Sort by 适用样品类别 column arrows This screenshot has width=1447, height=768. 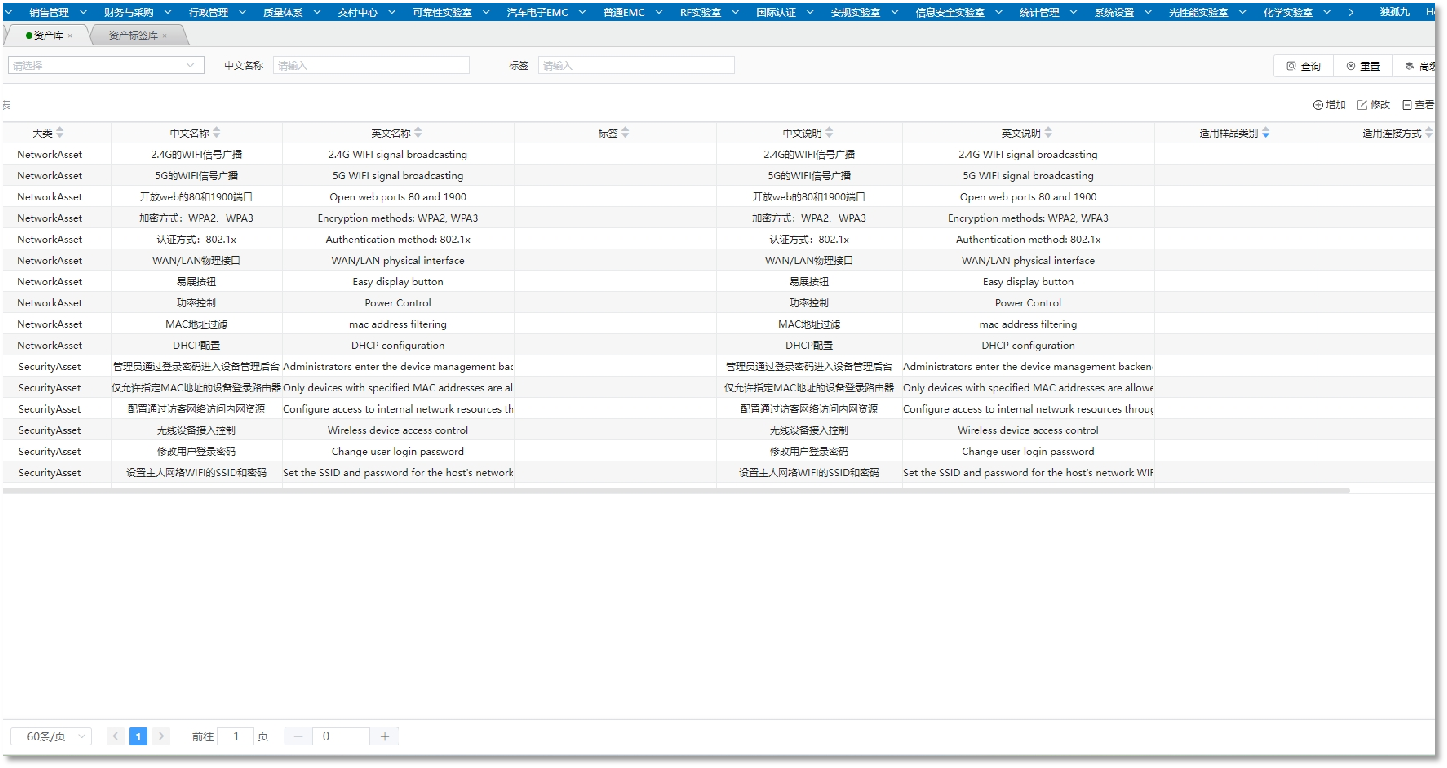(x=1266, y=133)
